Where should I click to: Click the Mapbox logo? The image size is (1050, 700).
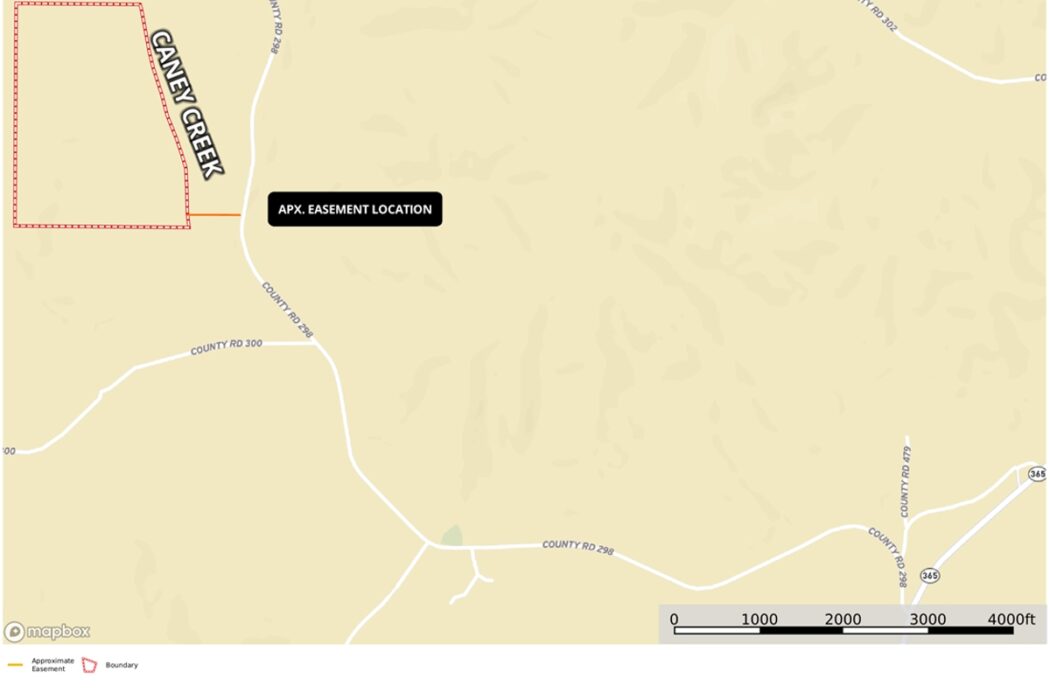click(x=47, y=632)
